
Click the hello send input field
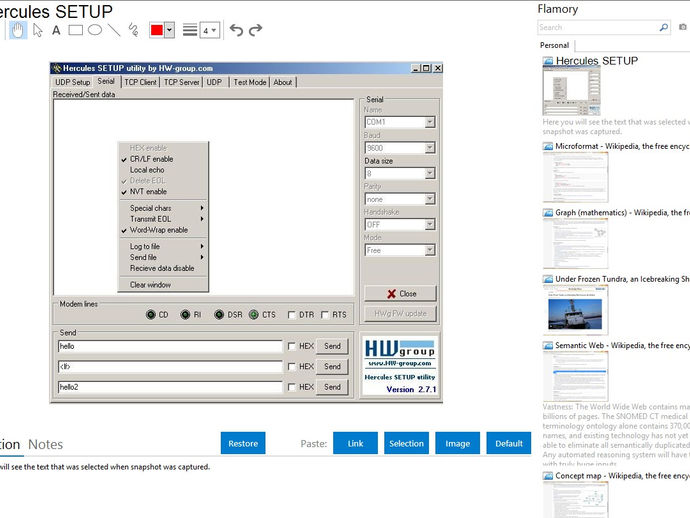click(x=170, y=346)
